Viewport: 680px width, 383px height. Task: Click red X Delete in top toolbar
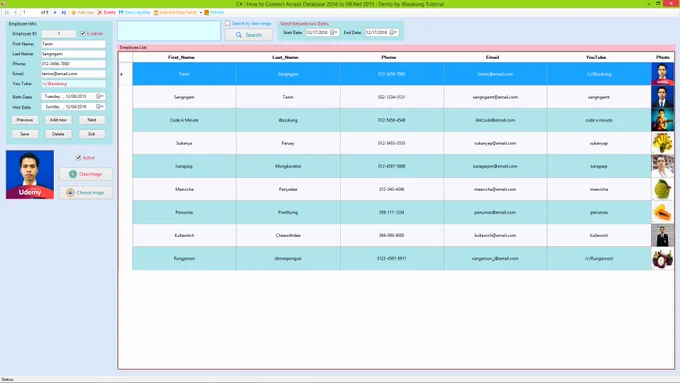(106, 13)
